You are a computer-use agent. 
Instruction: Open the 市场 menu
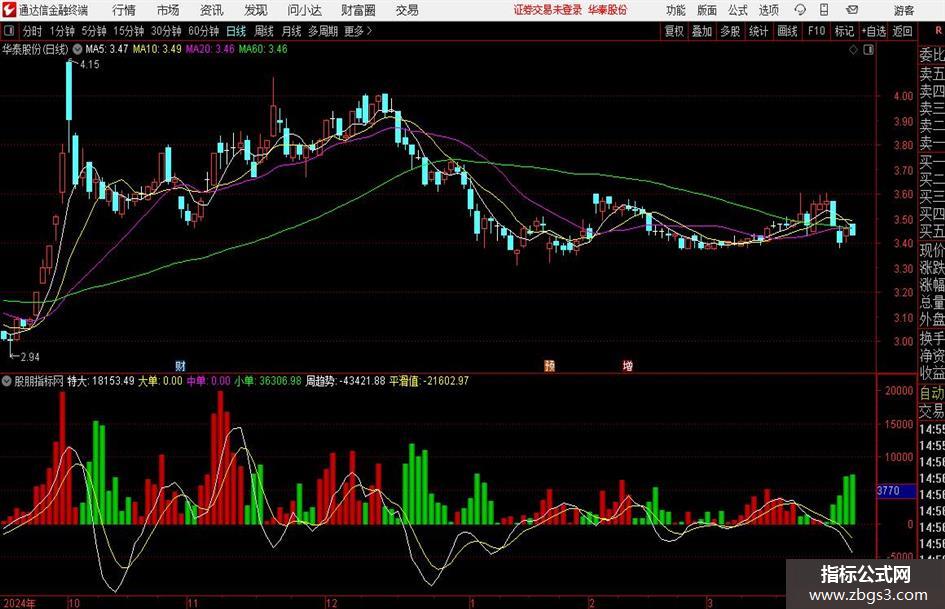168,10
